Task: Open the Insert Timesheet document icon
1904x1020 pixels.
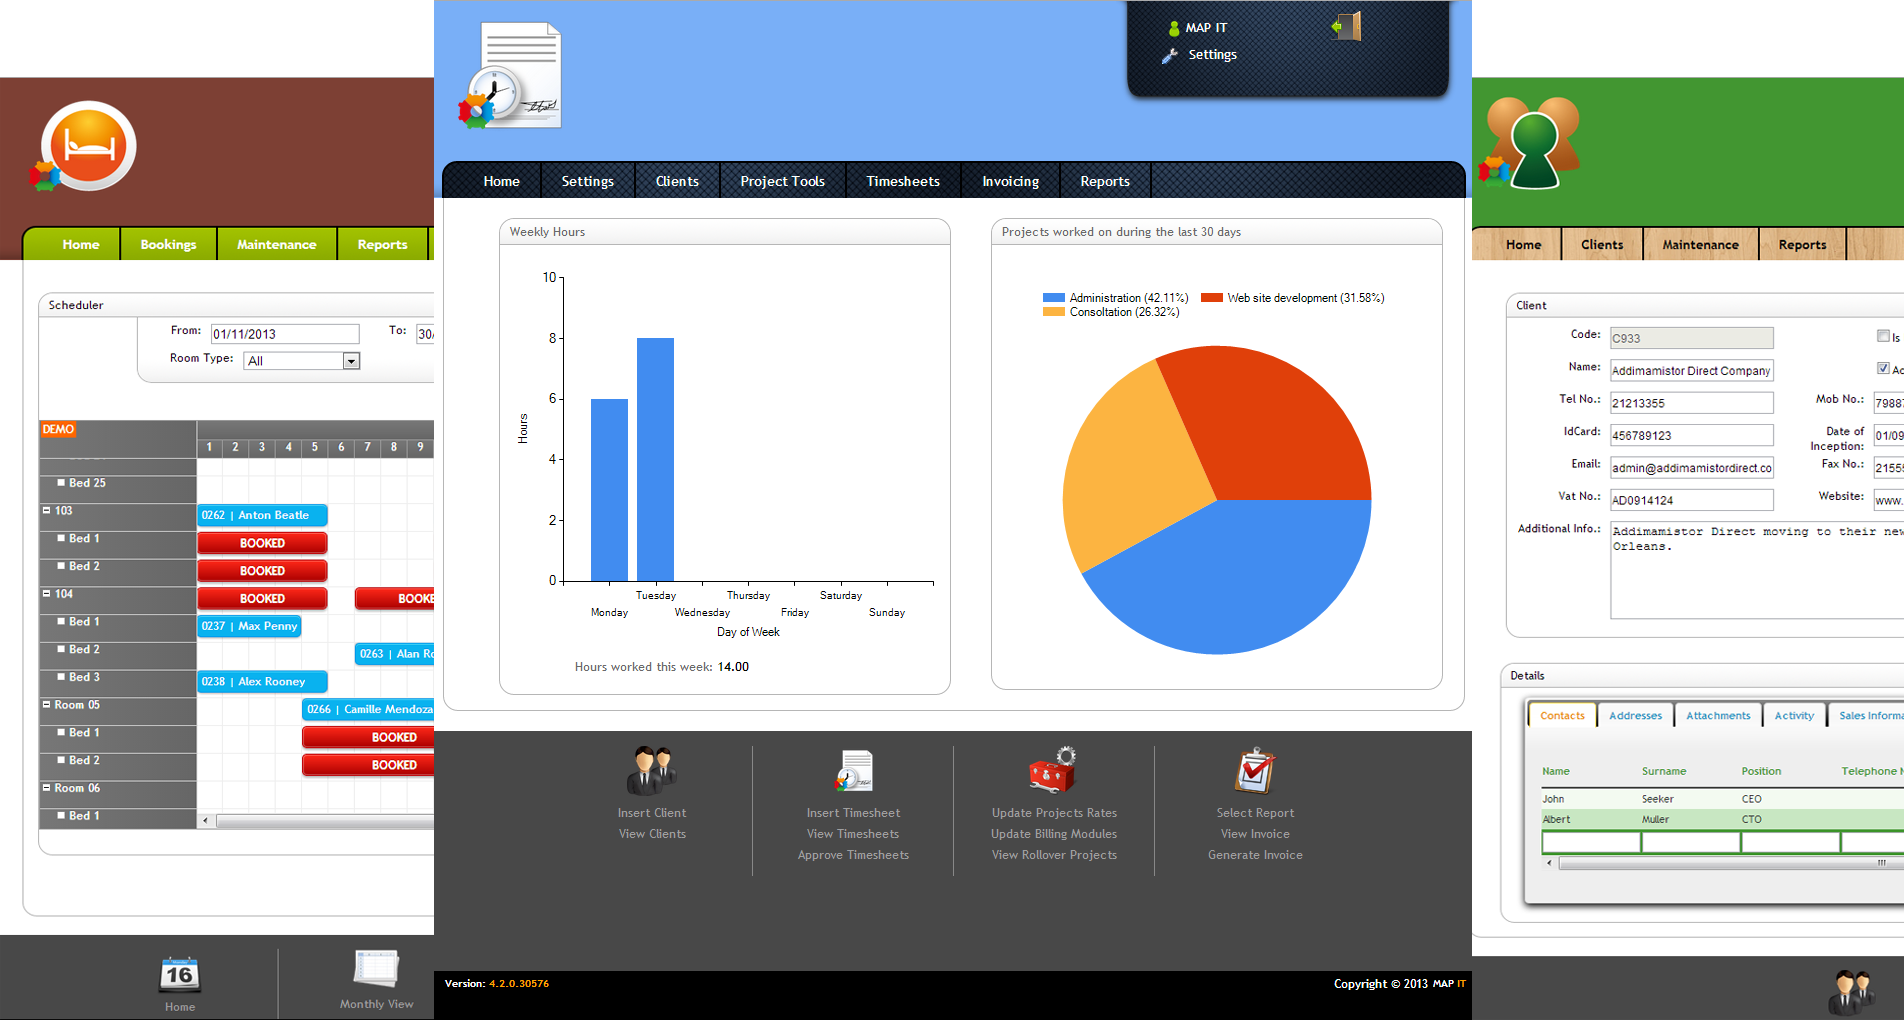Action: click(854, 771)
